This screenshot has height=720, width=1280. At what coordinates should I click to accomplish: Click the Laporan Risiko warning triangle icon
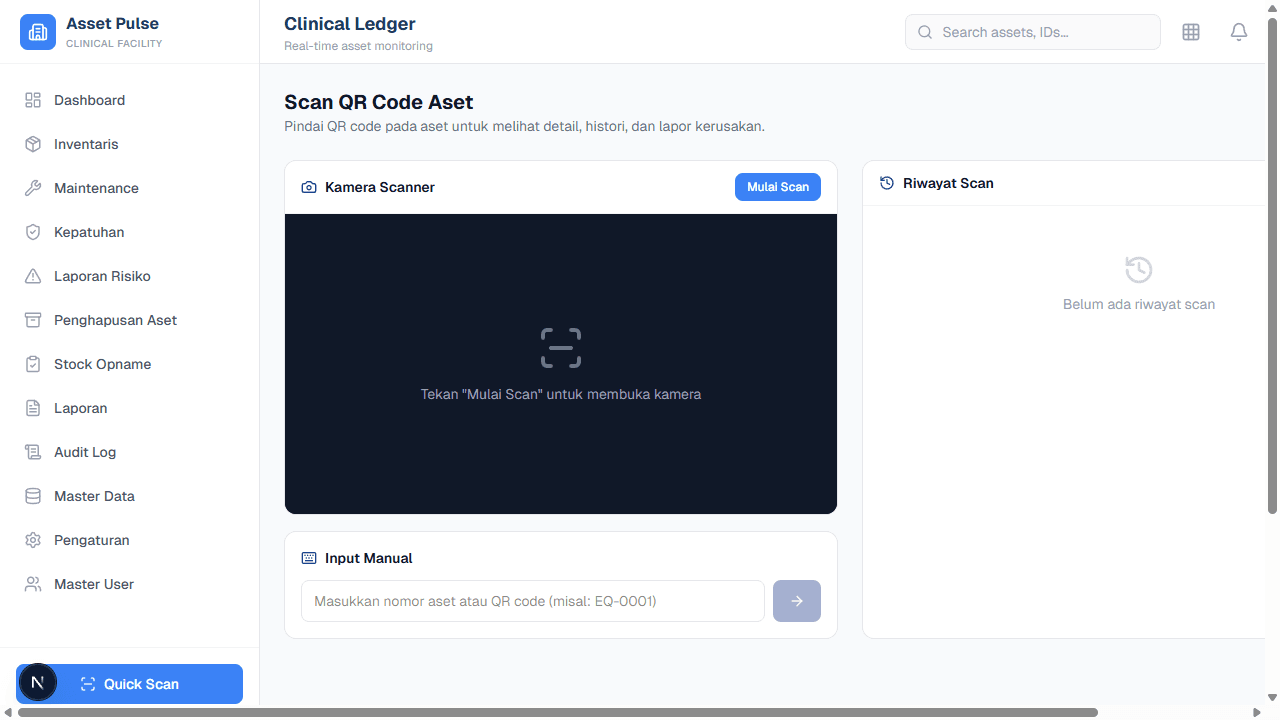click(33, 276)
